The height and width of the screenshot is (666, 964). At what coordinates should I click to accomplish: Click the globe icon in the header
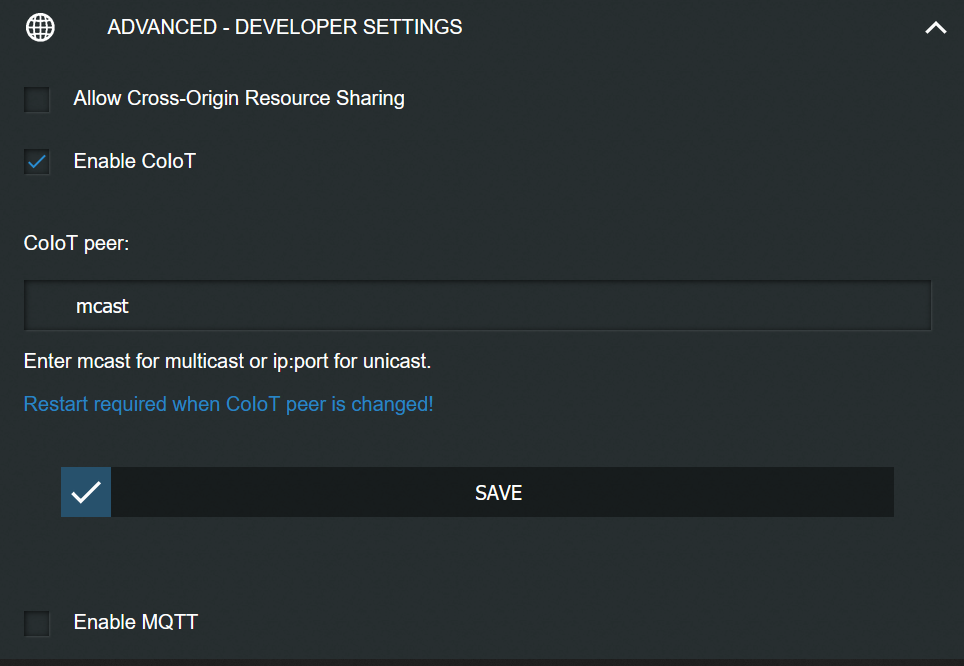click(x=40, y=28)
